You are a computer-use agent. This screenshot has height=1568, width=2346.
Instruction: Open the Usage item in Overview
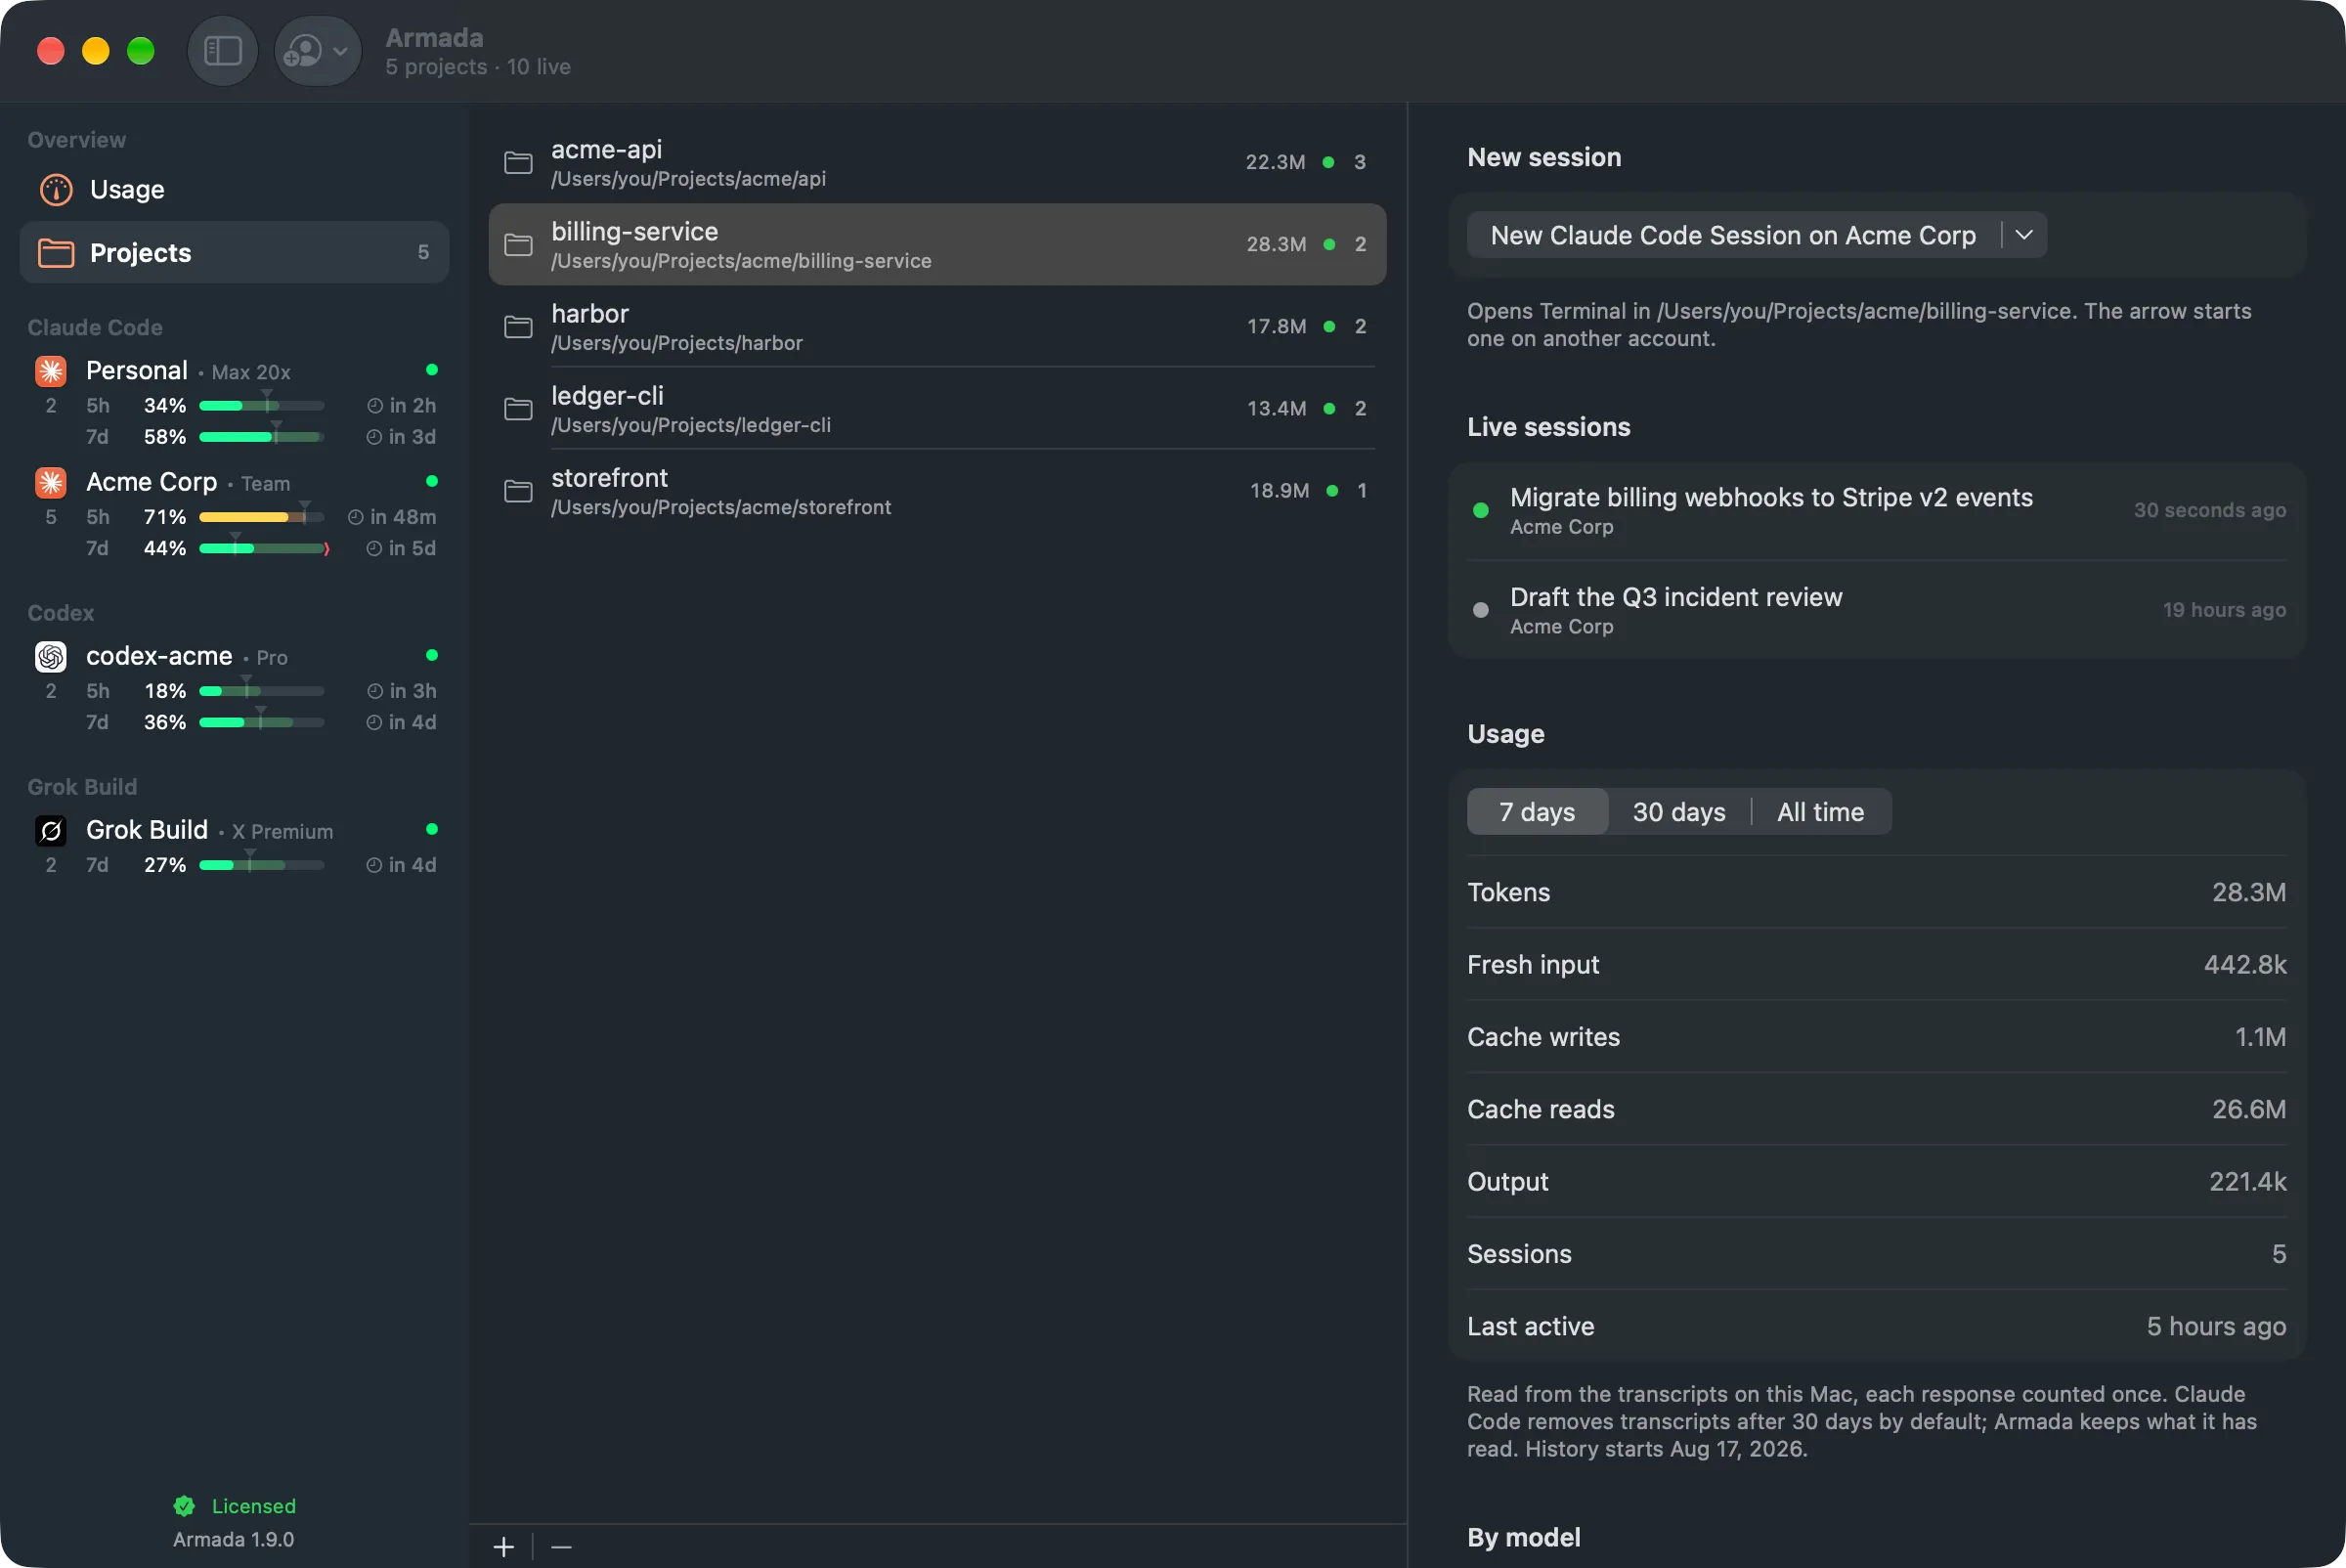(234, 189)
